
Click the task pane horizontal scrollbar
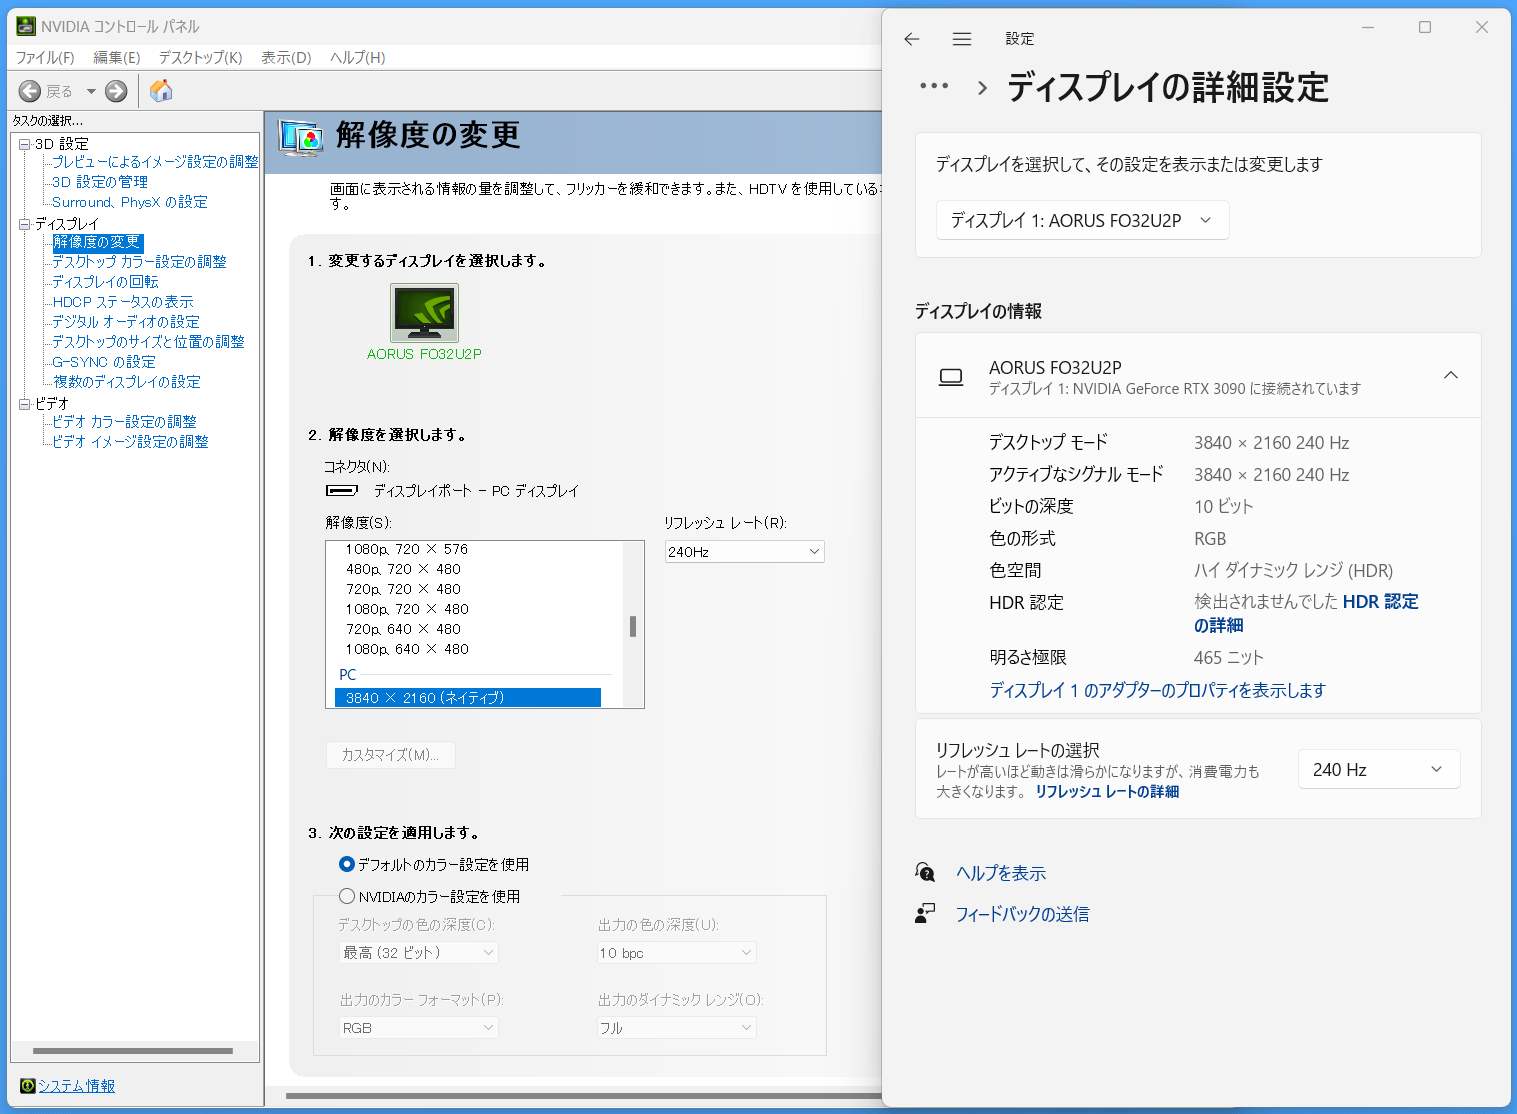click(x=133, y=1051)
